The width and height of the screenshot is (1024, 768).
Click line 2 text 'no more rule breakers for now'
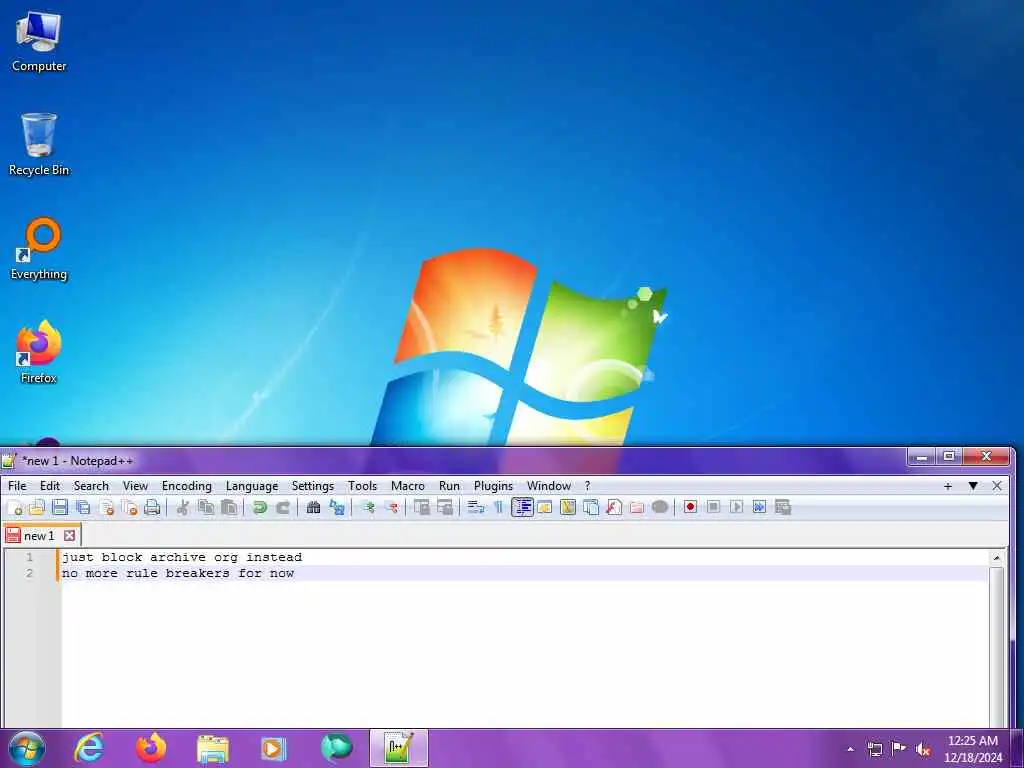(x=178, y=573)
